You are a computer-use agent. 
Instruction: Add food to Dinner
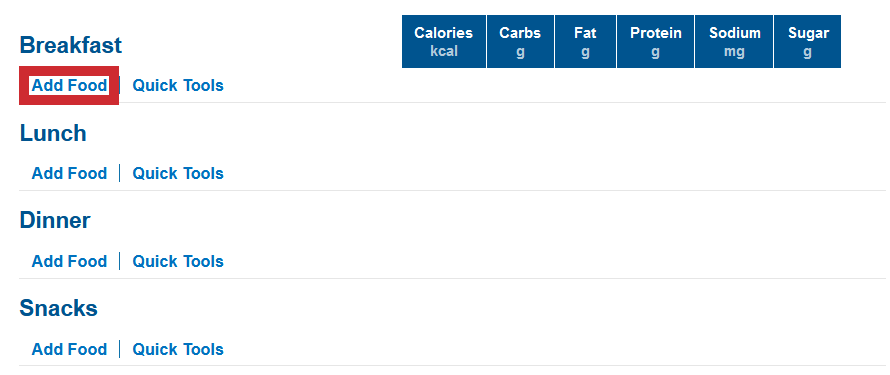(x=69, y=261)
